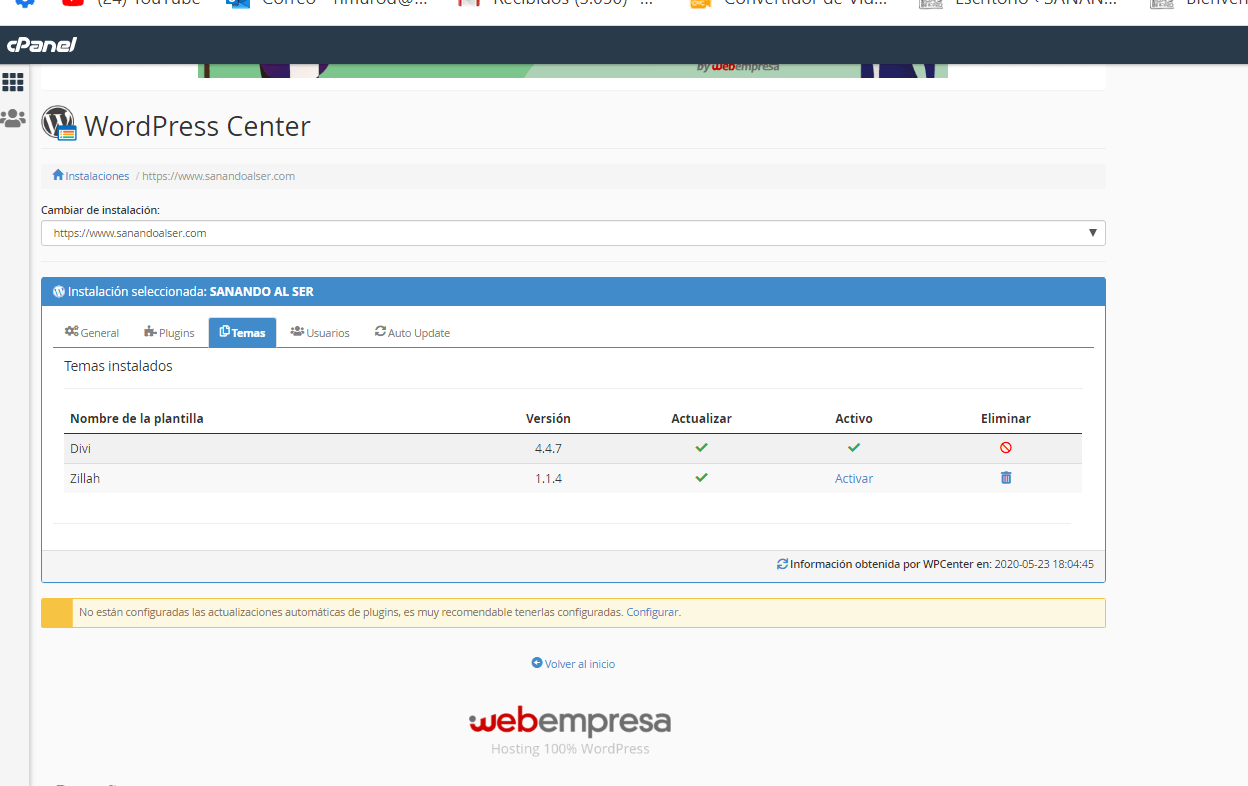
Task: Click the home icon next to Instalaciones
Action: pos(58,175)
